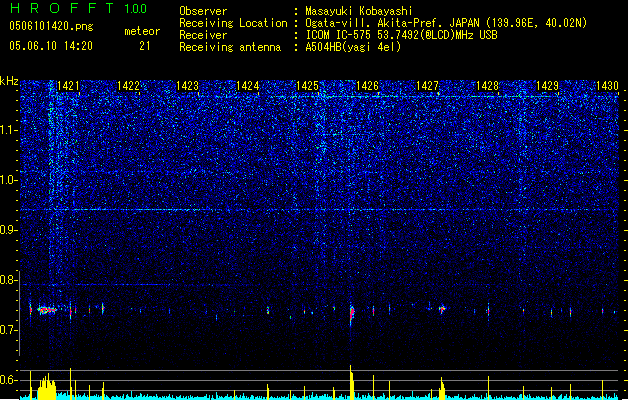Viewport: 629px width, 400px height.
Task: Click the 1421 time axis marker
Action: (x=68, y=86)
